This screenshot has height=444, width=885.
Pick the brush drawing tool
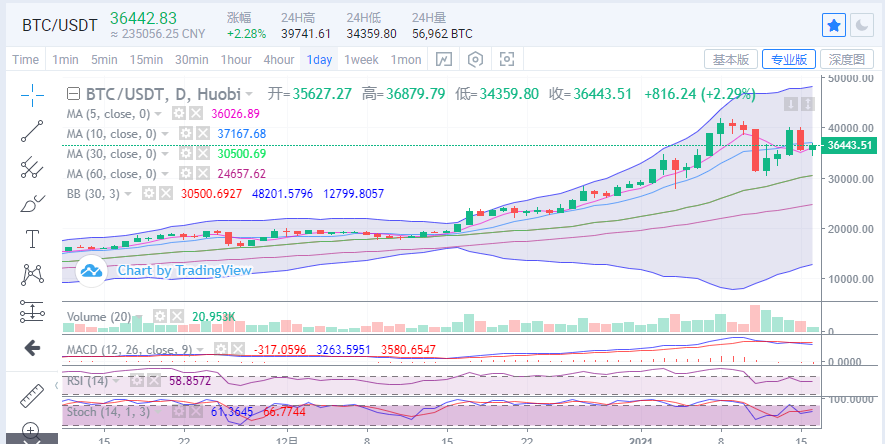pos(32,203)
